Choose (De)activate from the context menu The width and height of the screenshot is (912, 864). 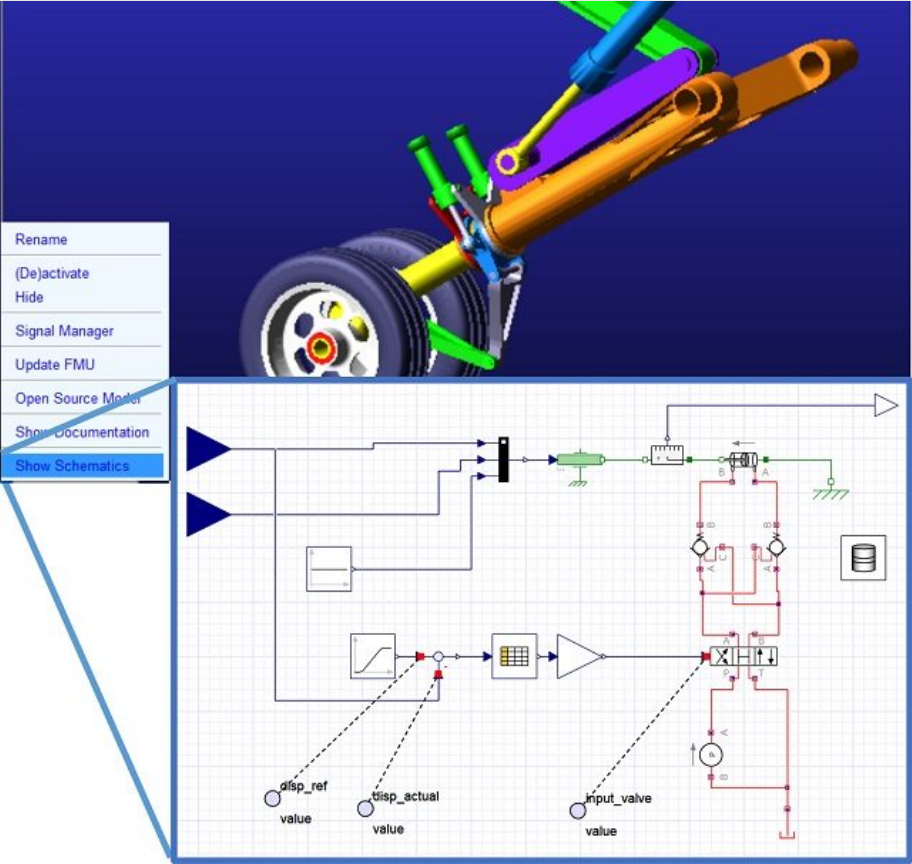tap(52, 273)
